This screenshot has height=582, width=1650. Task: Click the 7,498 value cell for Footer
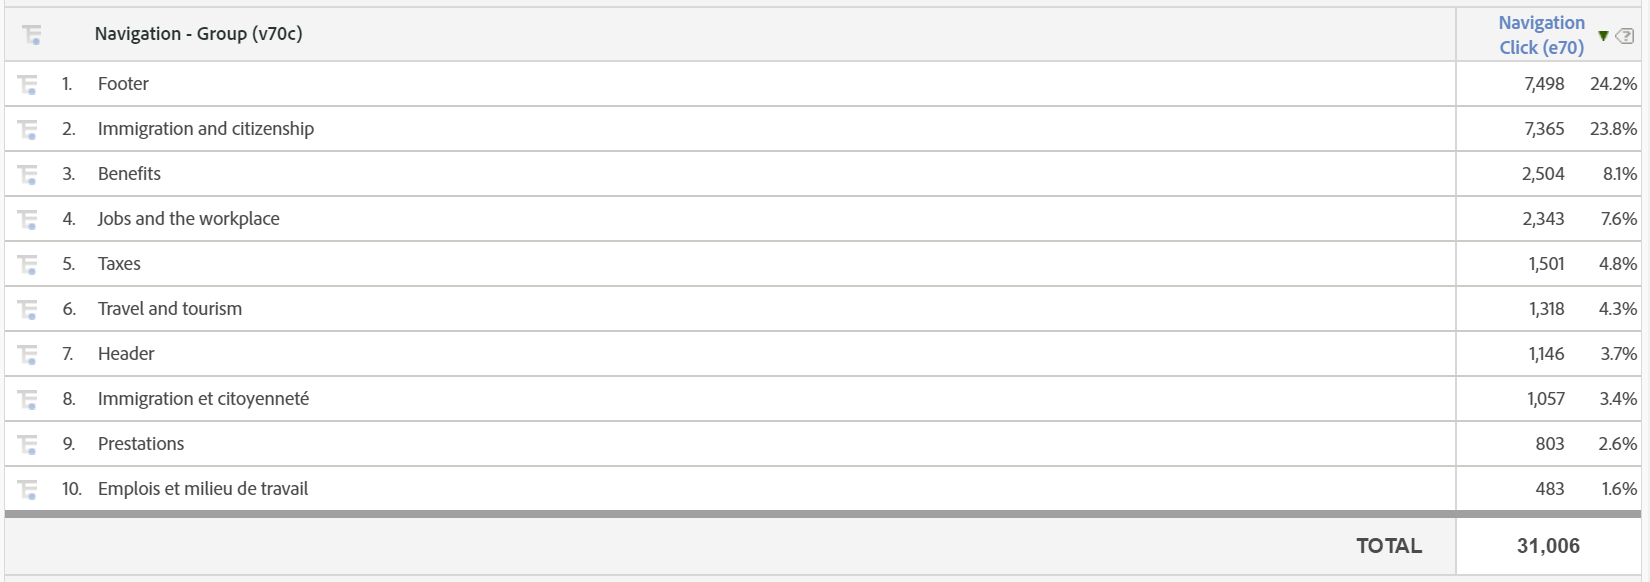point(1545,84)
